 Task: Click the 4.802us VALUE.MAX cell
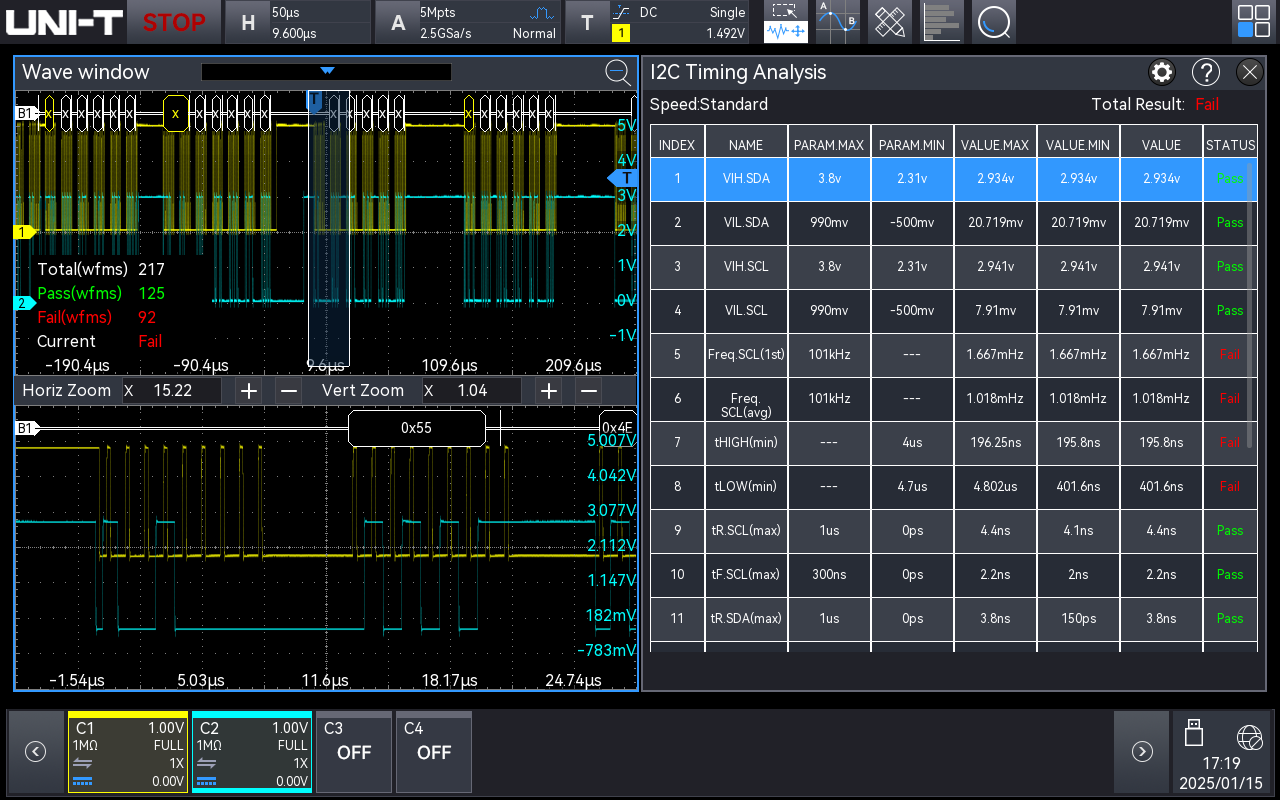tap(995, 487)
